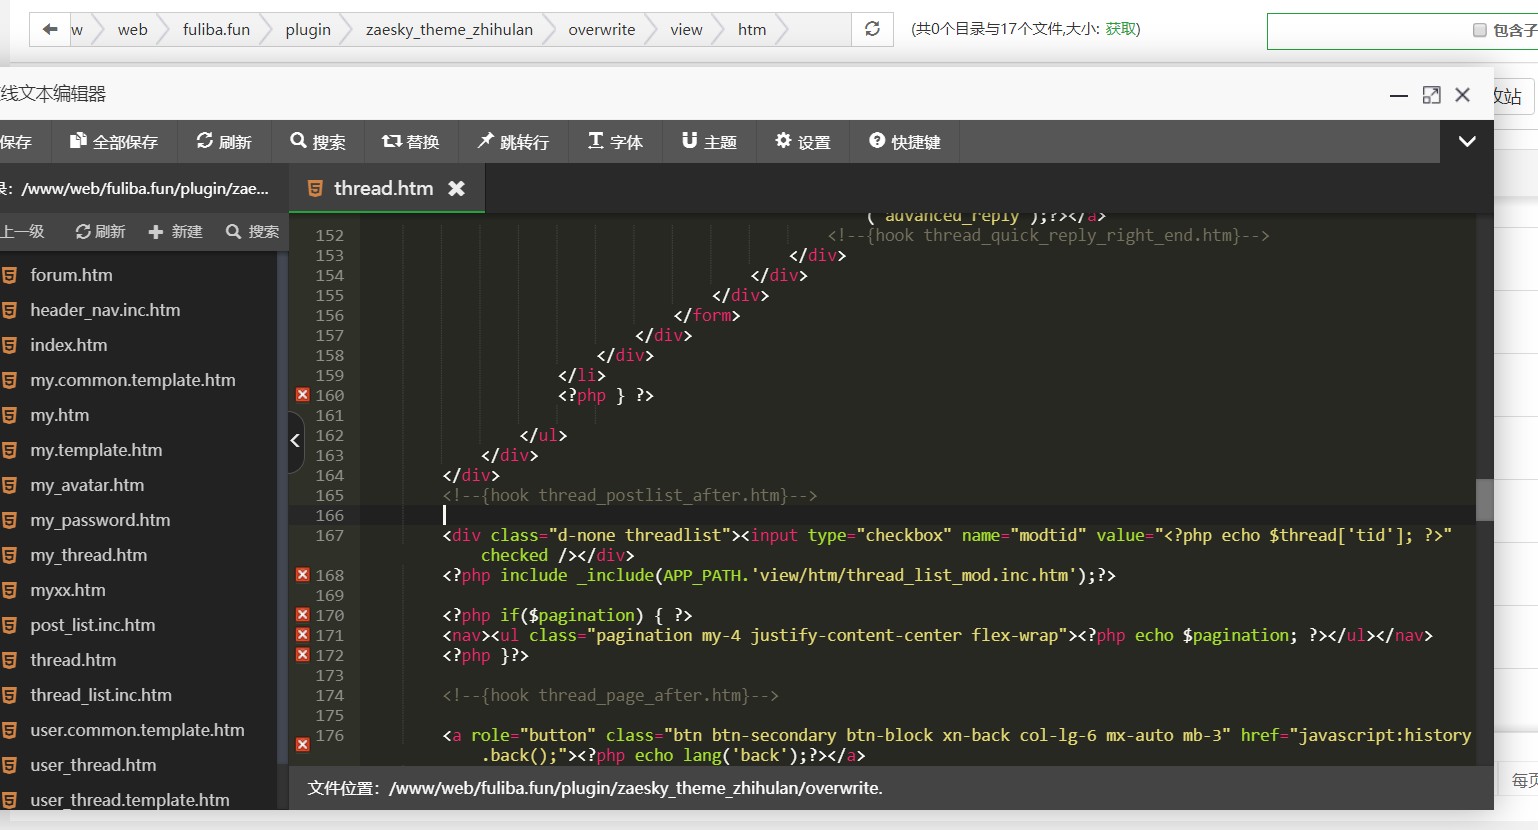Open post_list.inc.htm file
The height and width of the screenshot is (830, 1538).
pyautogui.click(x=92, y=625)
